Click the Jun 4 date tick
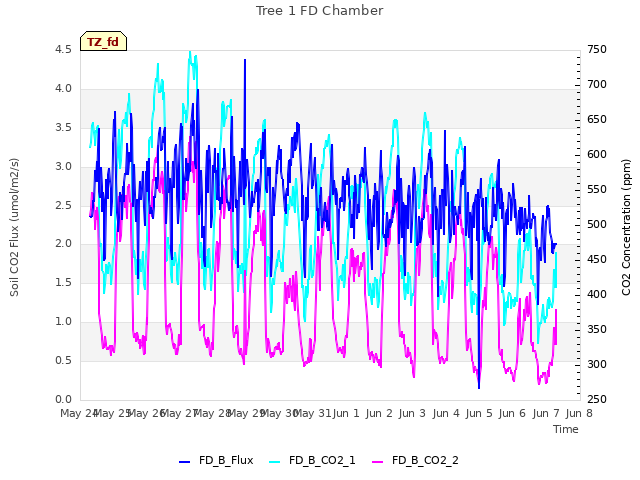640x480 pixels. tap(446, 413)
